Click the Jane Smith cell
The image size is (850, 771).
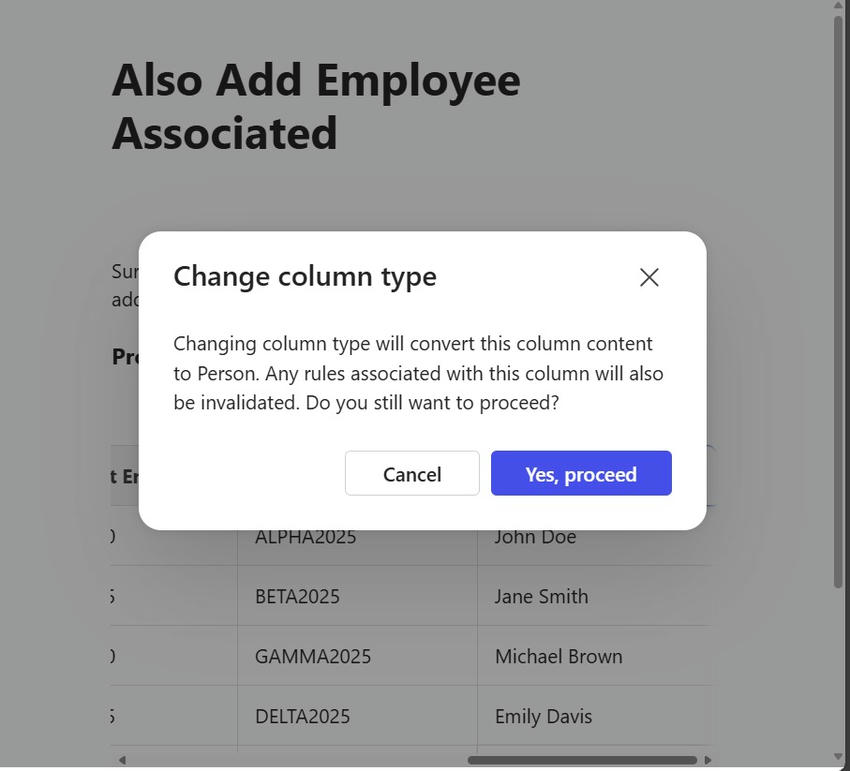coord(540,596)
